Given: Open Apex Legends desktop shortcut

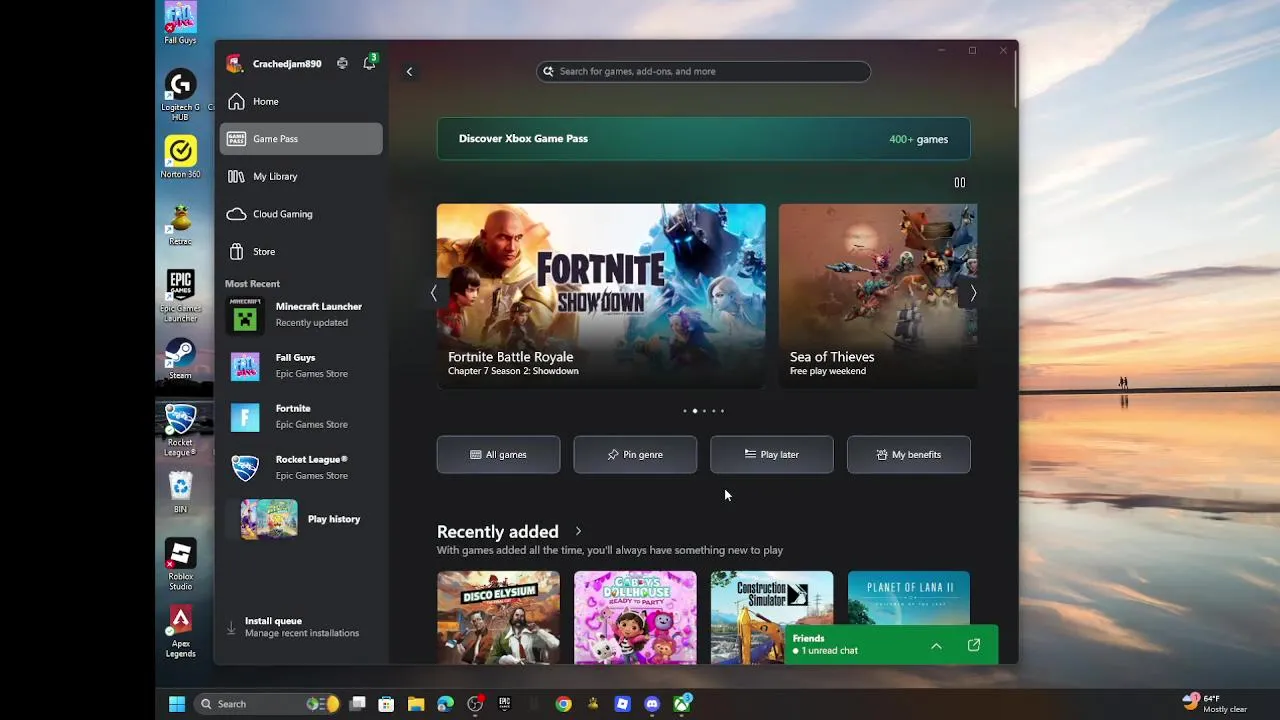Looking at the screenshot, I should point(180,631).
